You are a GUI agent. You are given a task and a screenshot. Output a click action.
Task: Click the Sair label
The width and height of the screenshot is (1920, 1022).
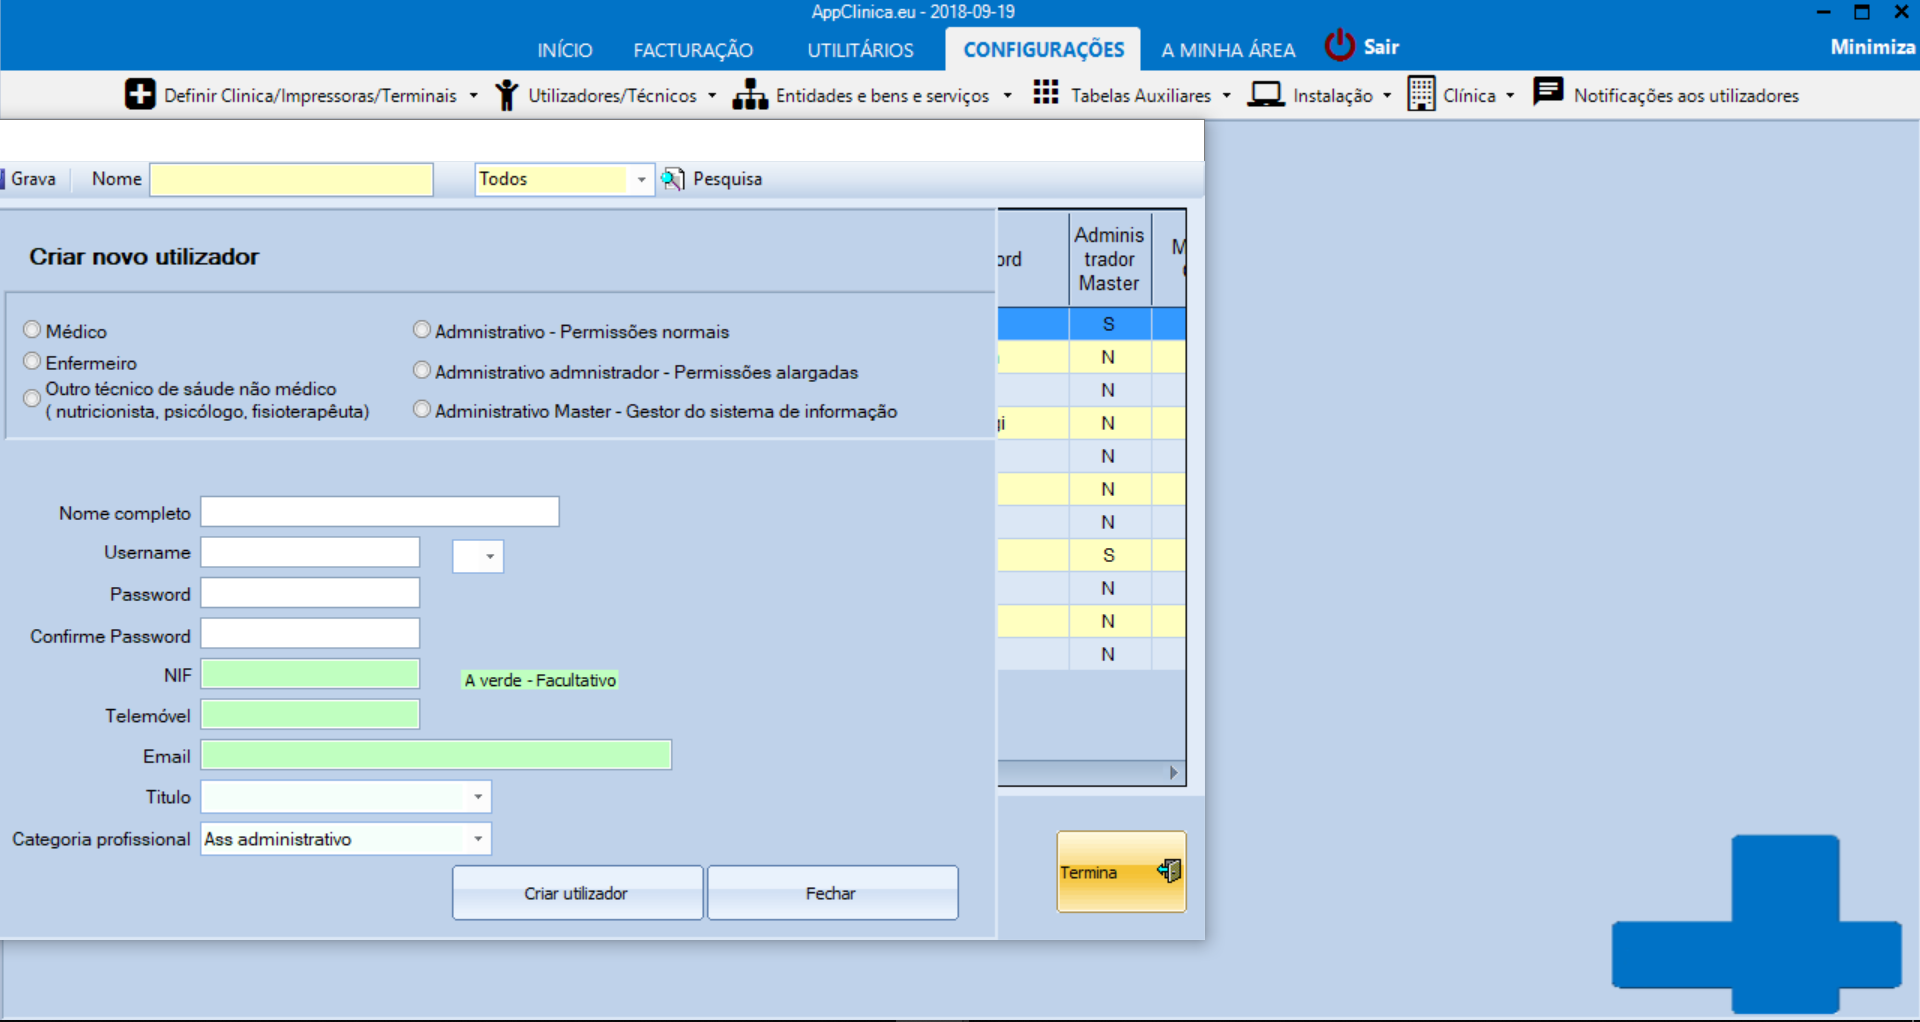(1381, 47)
